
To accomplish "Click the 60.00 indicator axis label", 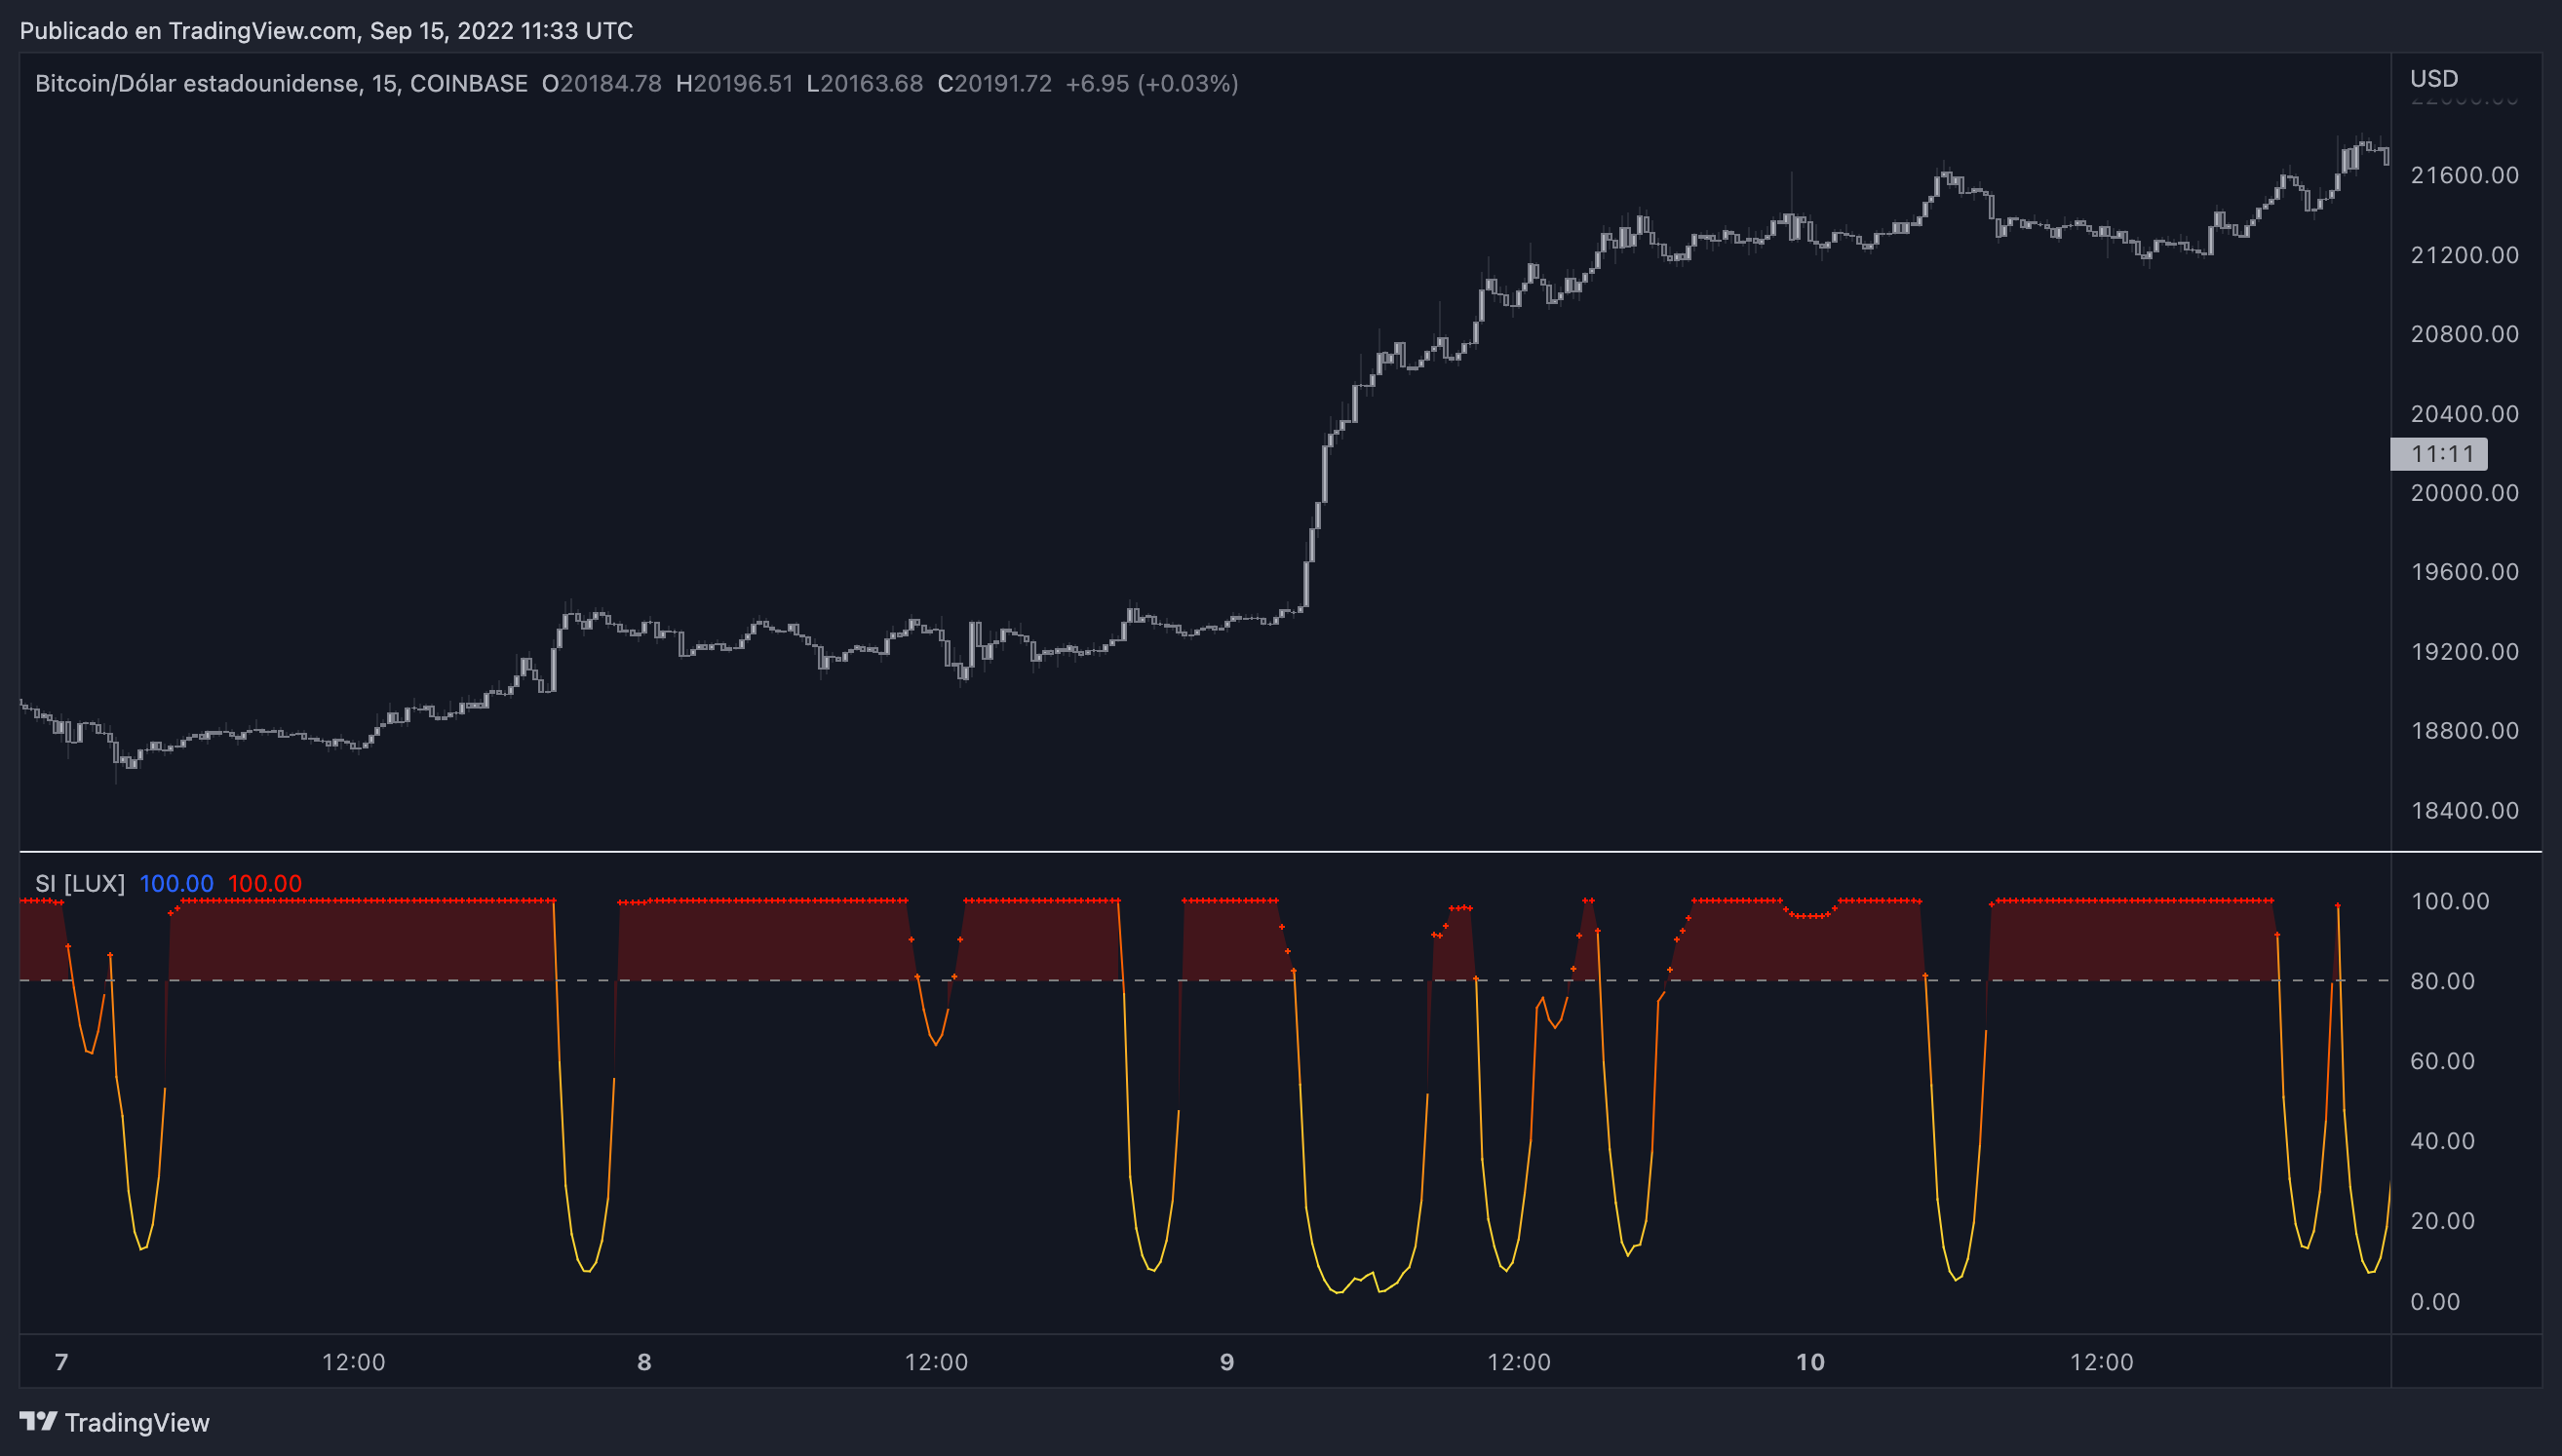I will coord(2442,1061).
